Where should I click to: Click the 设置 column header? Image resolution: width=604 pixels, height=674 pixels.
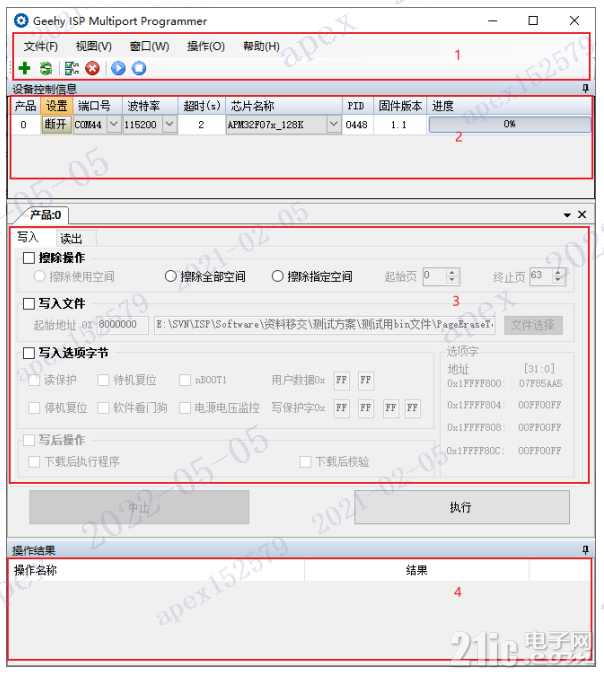(57, 106)
